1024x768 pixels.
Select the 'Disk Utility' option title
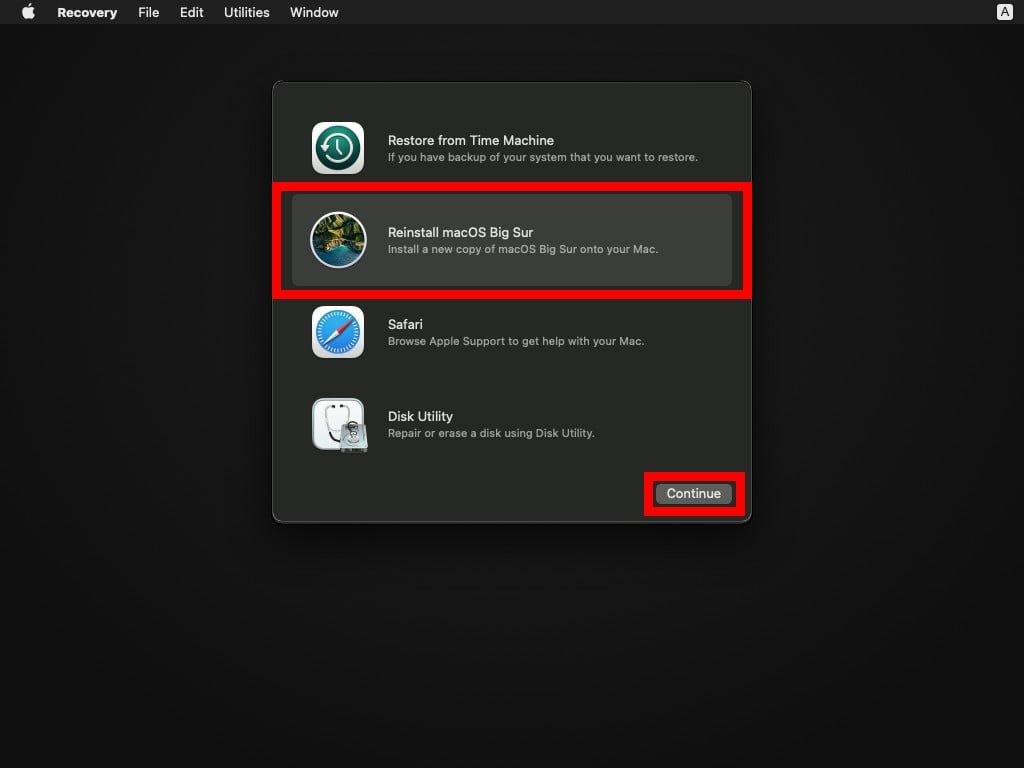420,417
